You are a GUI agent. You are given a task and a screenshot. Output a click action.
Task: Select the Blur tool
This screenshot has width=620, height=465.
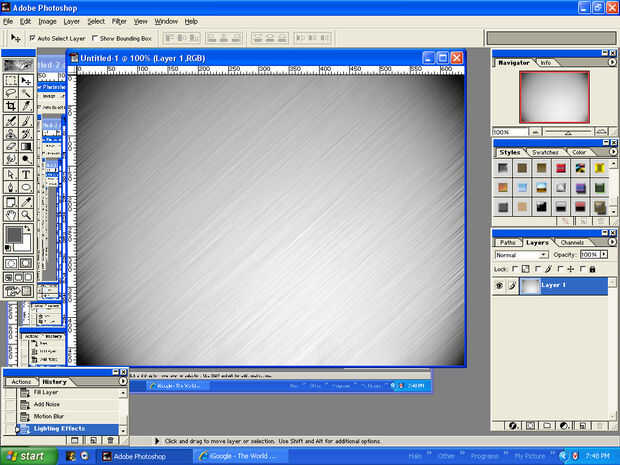[11, 159]
